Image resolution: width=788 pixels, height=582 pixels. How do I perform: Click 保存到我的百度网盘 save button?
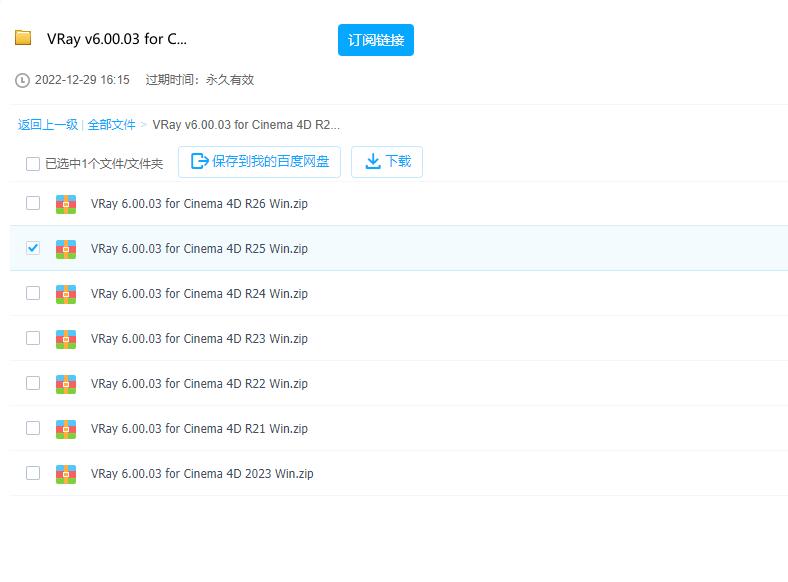tap(259, 162)
